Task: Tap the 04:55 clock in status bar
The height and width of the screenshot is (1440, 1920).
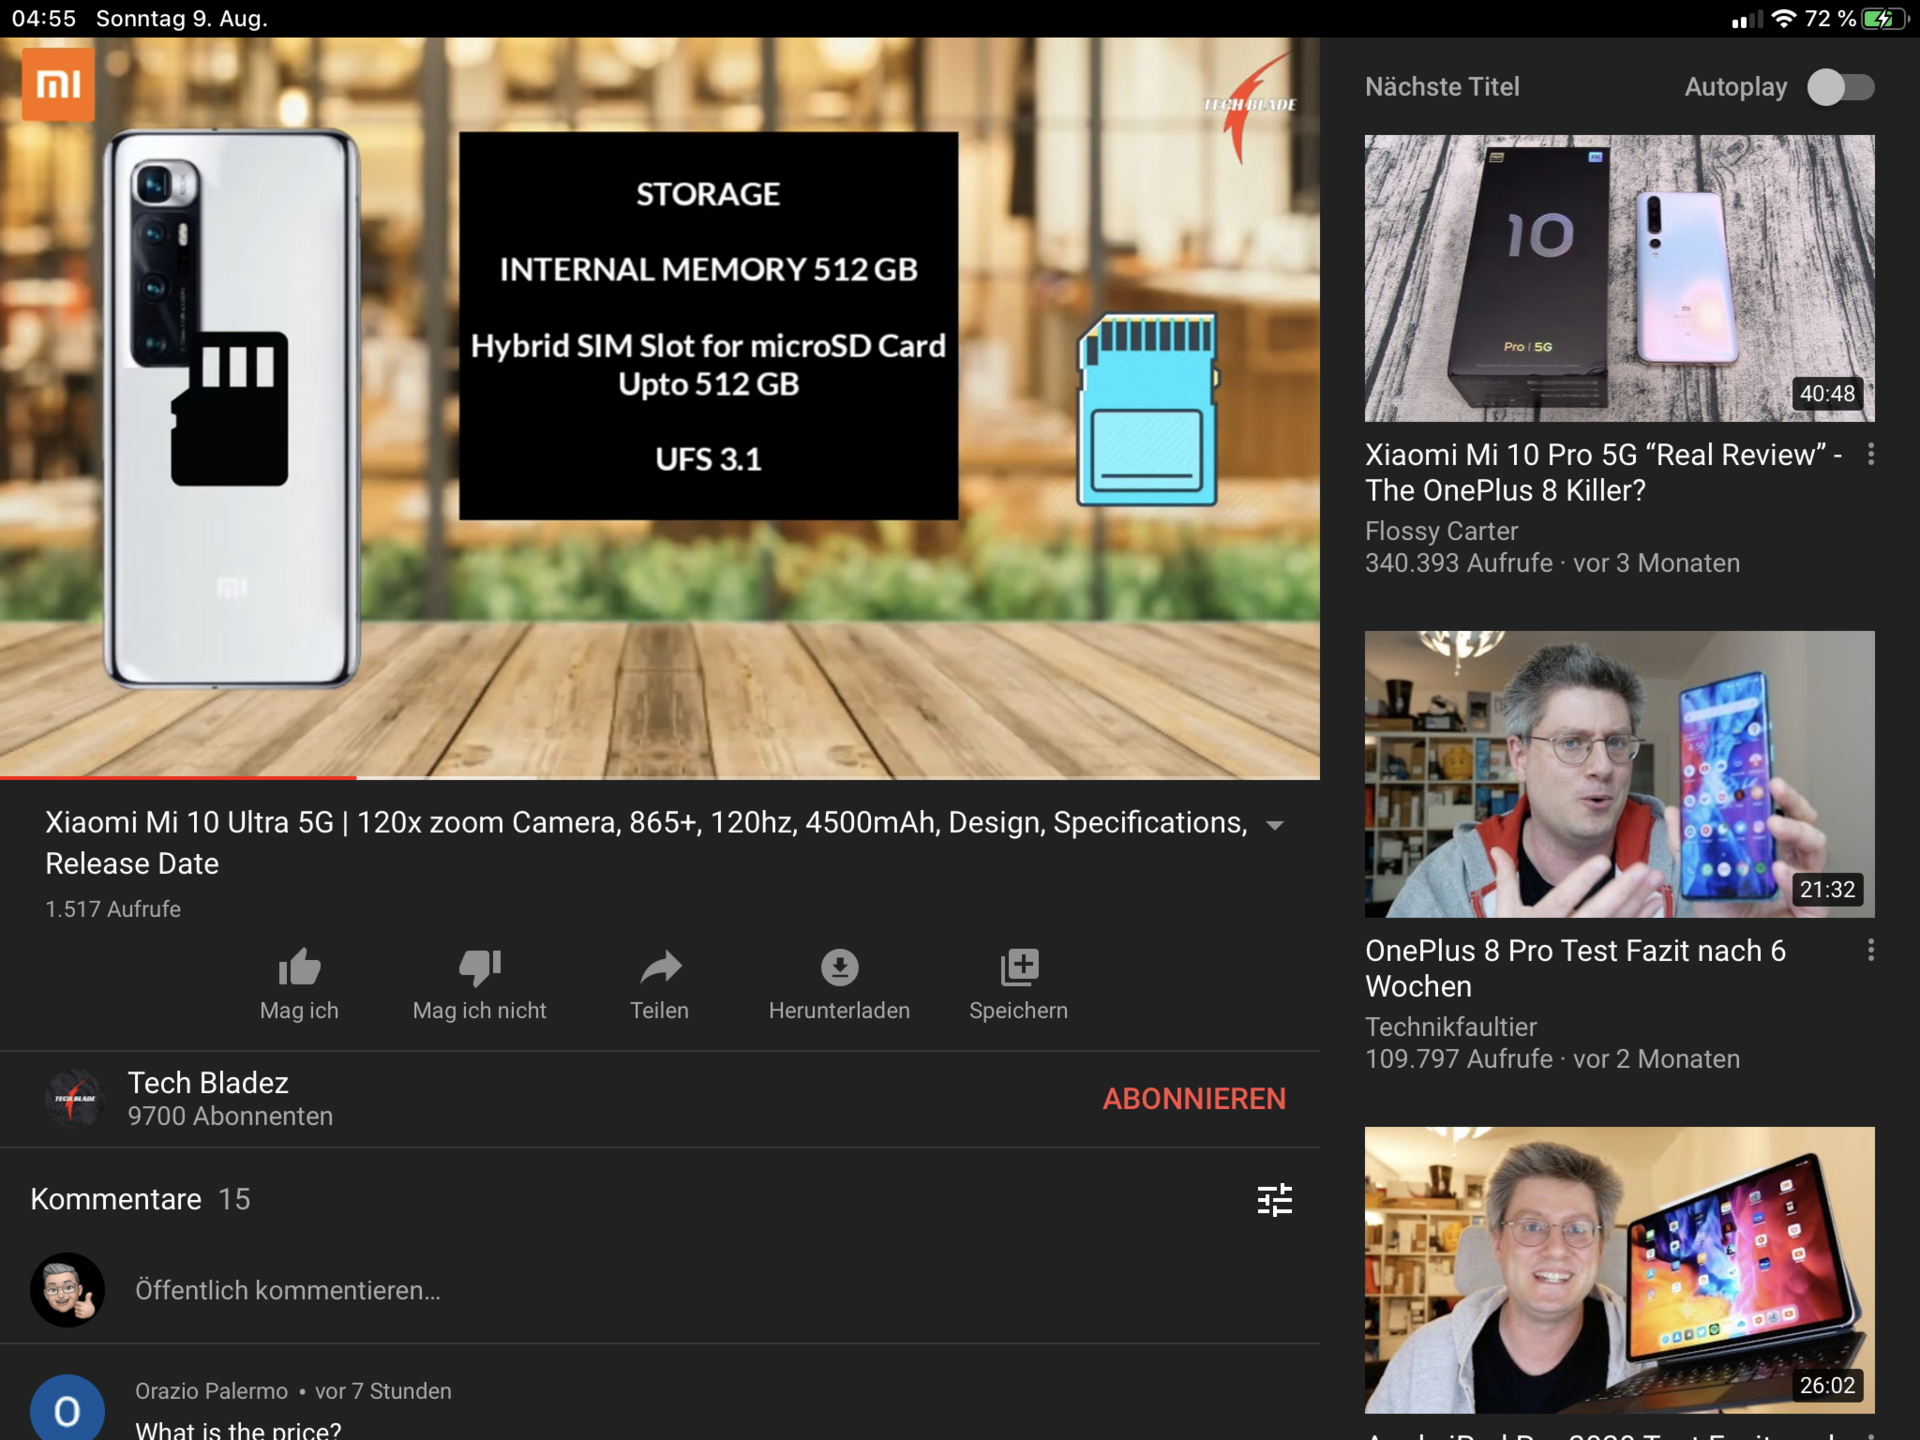Action: [x=44, y=19]
